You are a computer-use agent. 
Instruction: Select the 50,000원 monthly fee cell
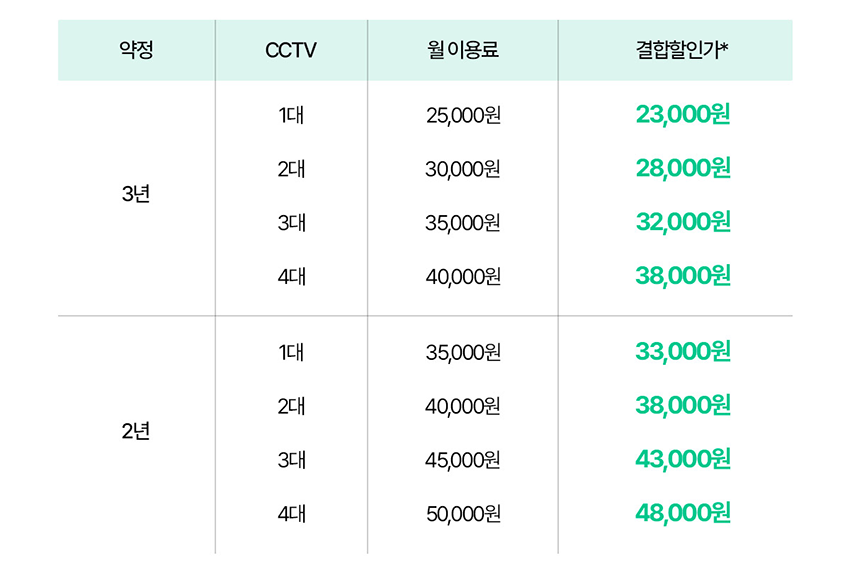[463, 514]
